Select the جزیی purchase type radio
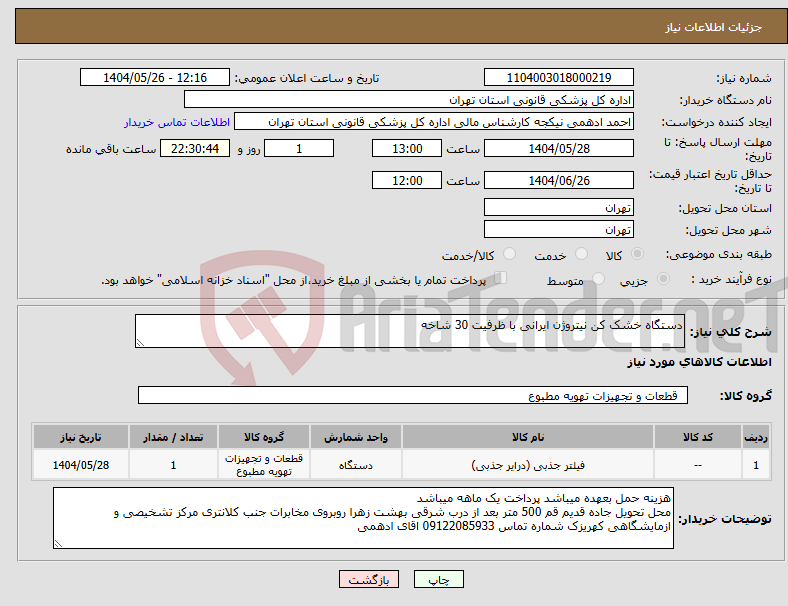 (663, 278)
